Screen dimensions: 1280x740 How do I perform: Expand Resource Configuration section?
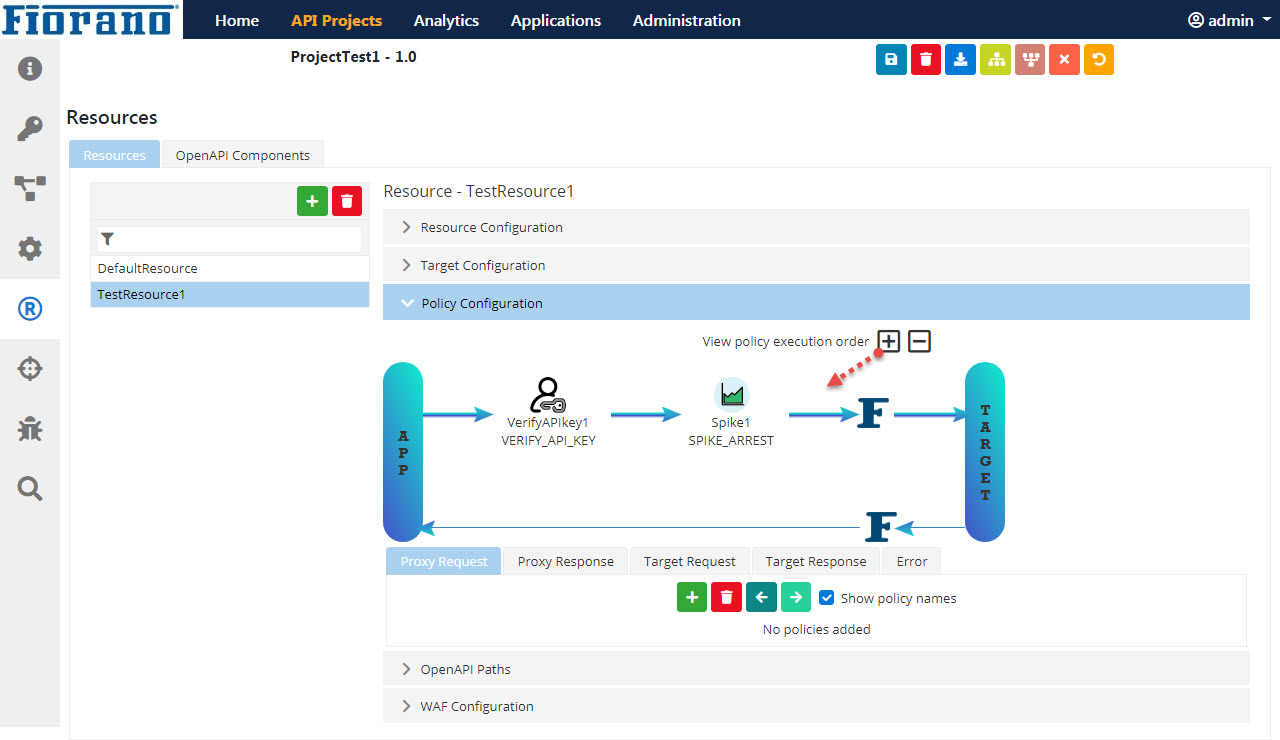pos(816,227)
